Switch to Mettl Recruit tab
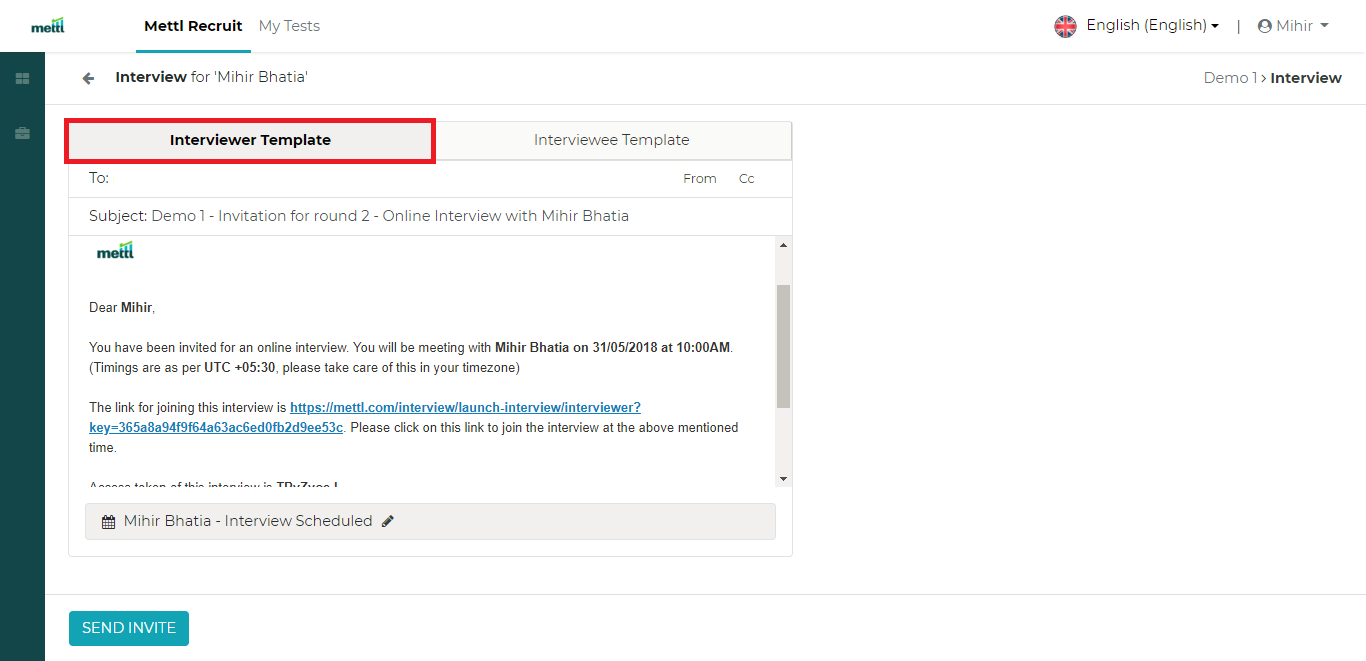The height and width of the screenshot is (661, 1366). coord(193,26)
